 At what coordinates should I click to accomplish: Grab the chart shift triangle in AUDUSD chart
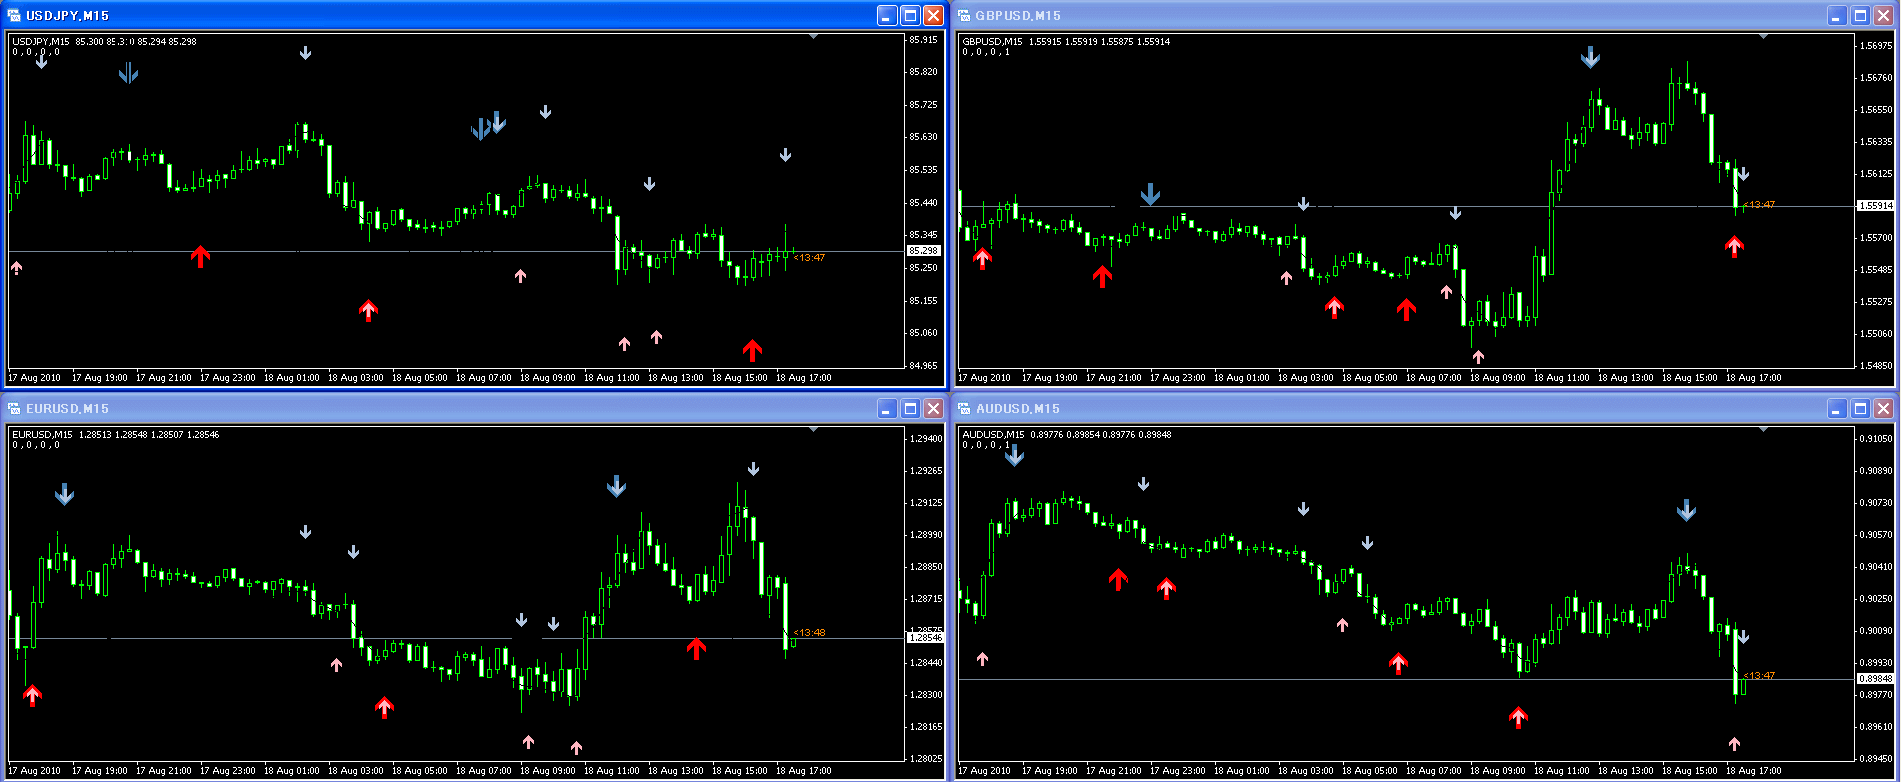click(1763, 429)
